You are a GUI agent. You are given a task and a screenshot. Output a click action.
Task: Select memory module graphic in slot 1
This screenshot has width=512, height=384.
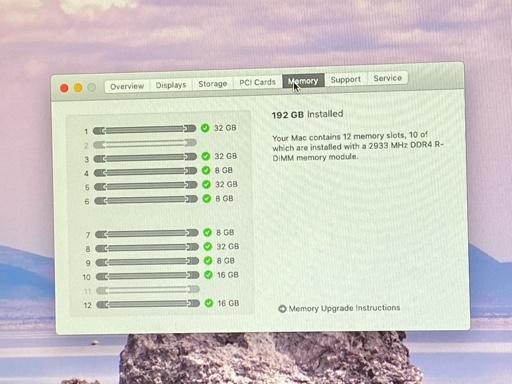(x=144, y=130)
